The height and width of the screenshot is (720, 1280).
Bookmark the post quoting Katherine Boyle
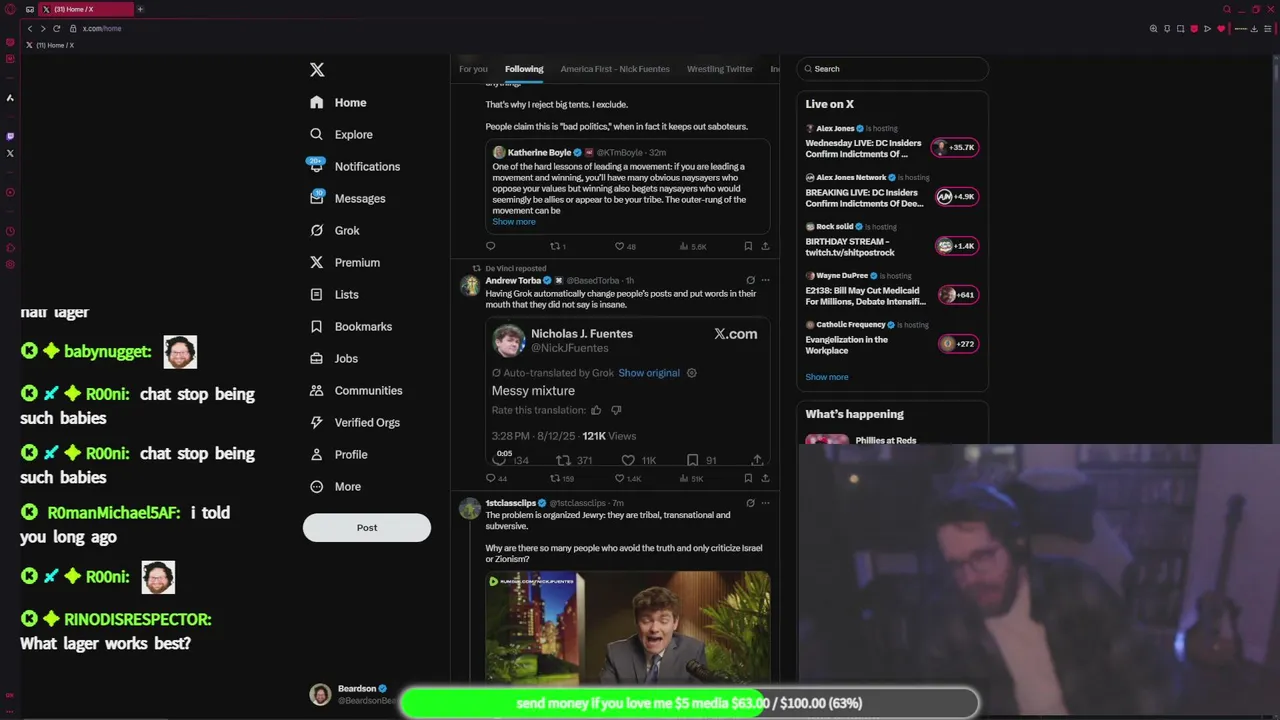tap(748, 246)
